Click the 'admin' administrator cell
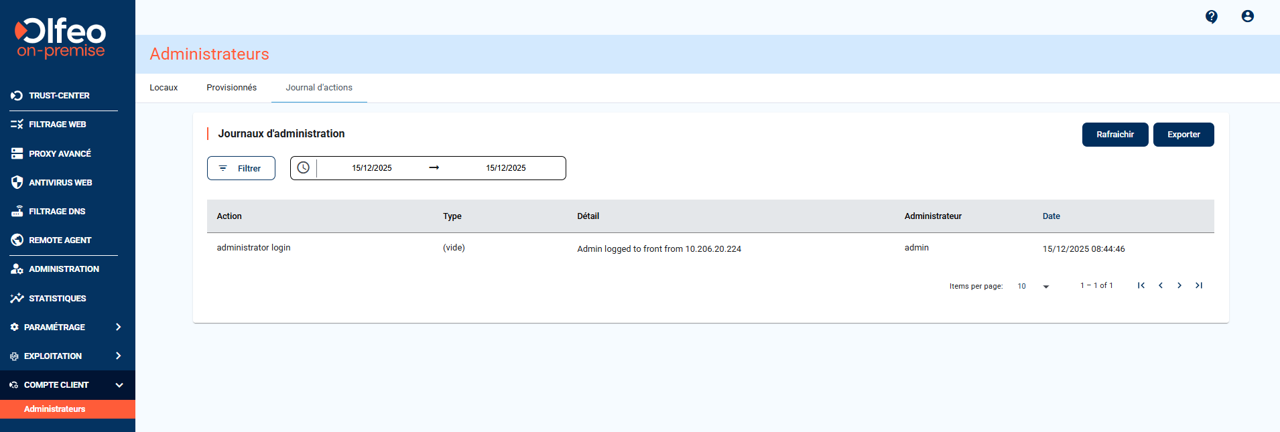1280x432 pixels. coord(917,248)
